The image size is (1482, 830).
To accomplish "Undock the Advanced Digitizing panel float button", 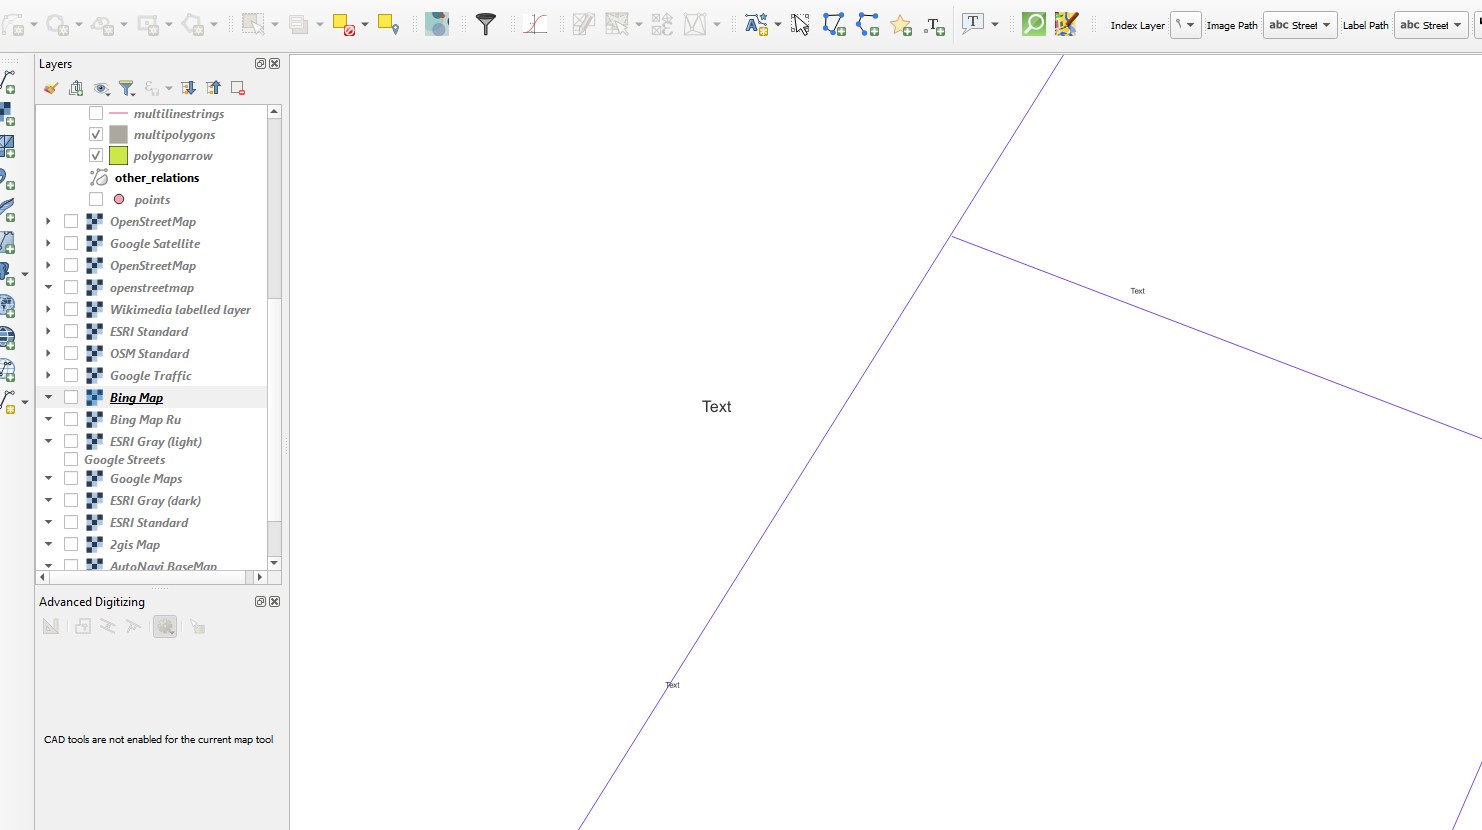I will pos(260,602).
